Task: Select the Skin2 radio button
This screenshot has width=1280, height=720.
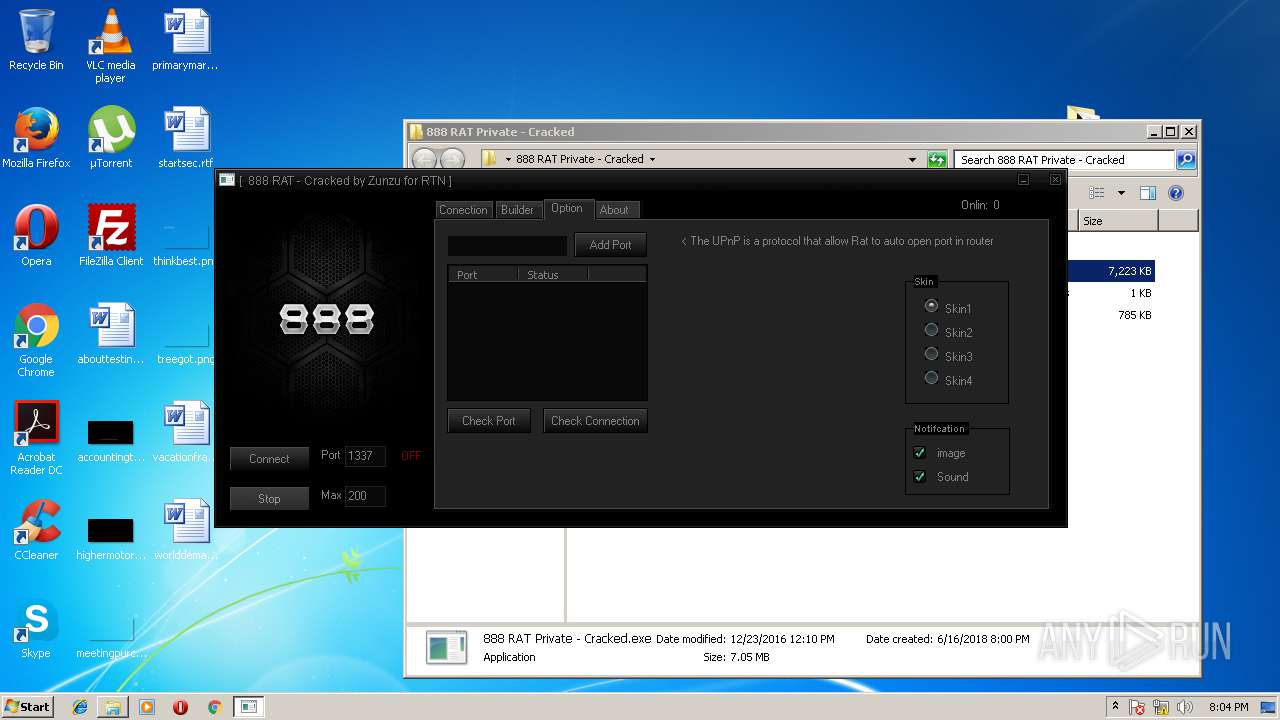Action: [931, 330]
